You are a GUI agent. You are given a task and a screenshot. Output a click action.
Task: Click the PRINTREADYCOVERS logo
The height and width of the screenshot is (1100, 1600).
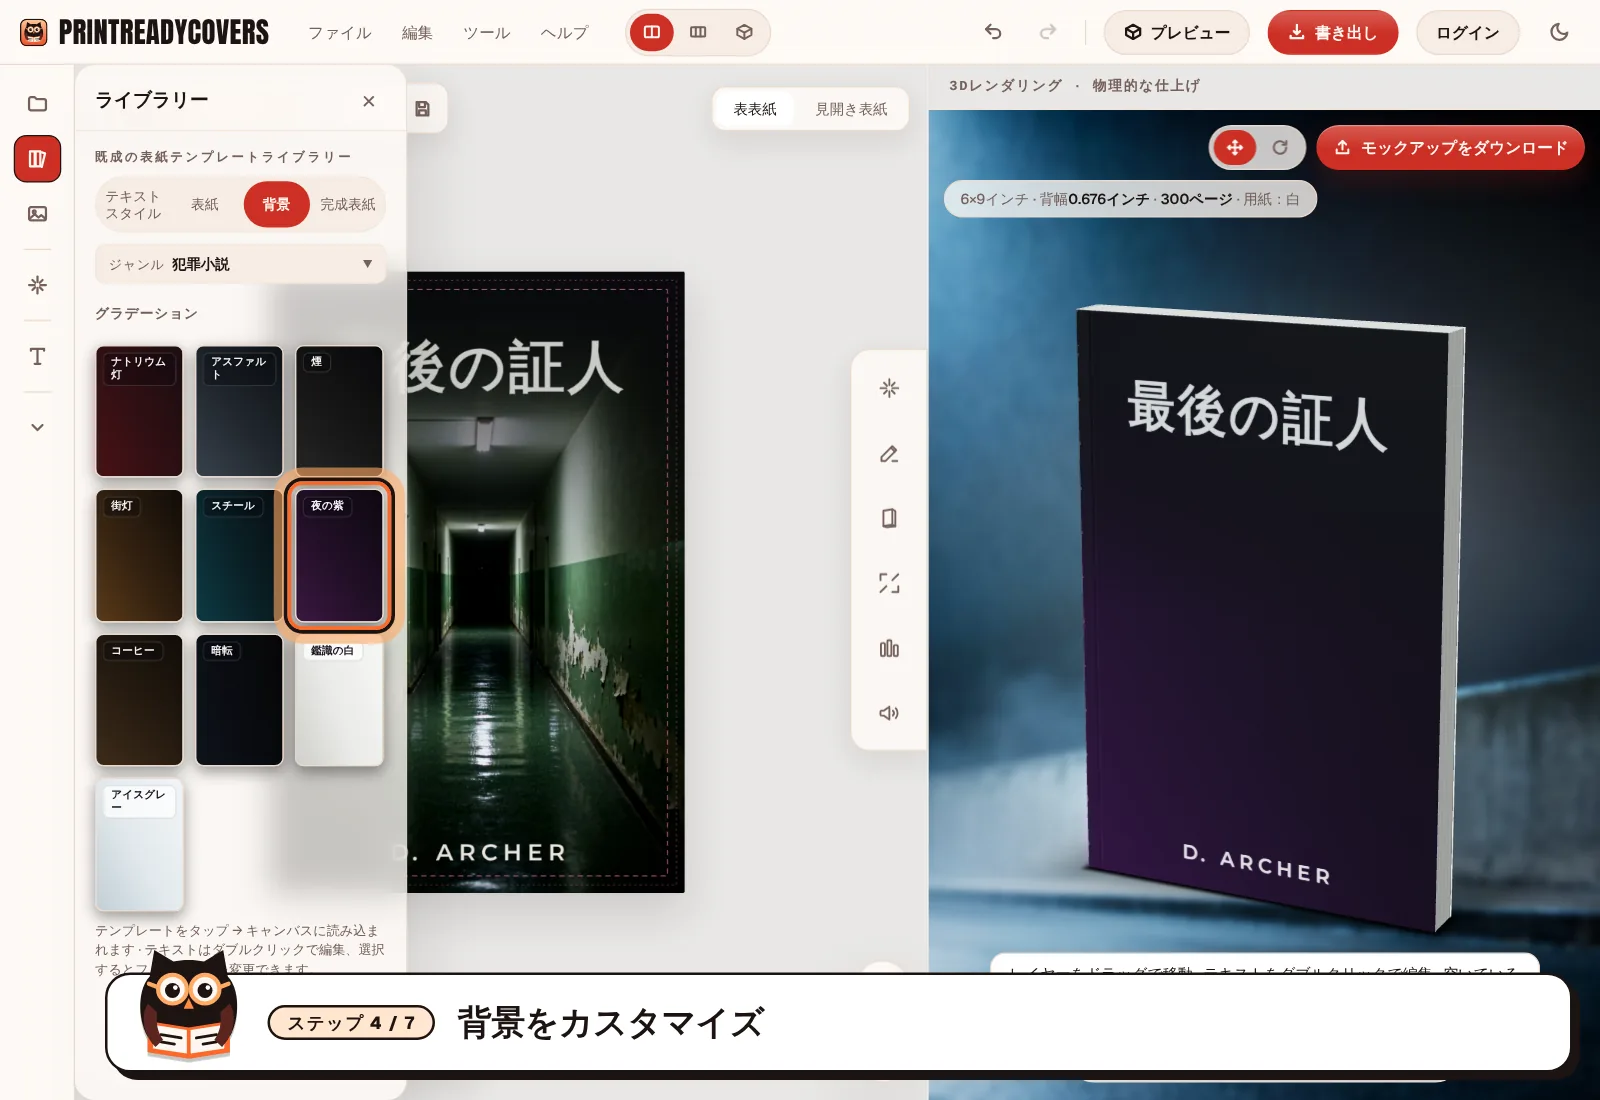pos(145,32)
